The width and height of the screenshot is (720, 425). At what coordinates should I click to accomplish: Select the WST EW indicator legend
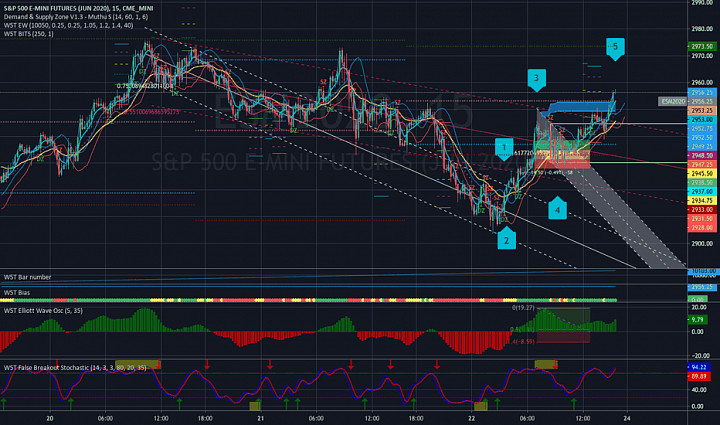pos(68,25)
